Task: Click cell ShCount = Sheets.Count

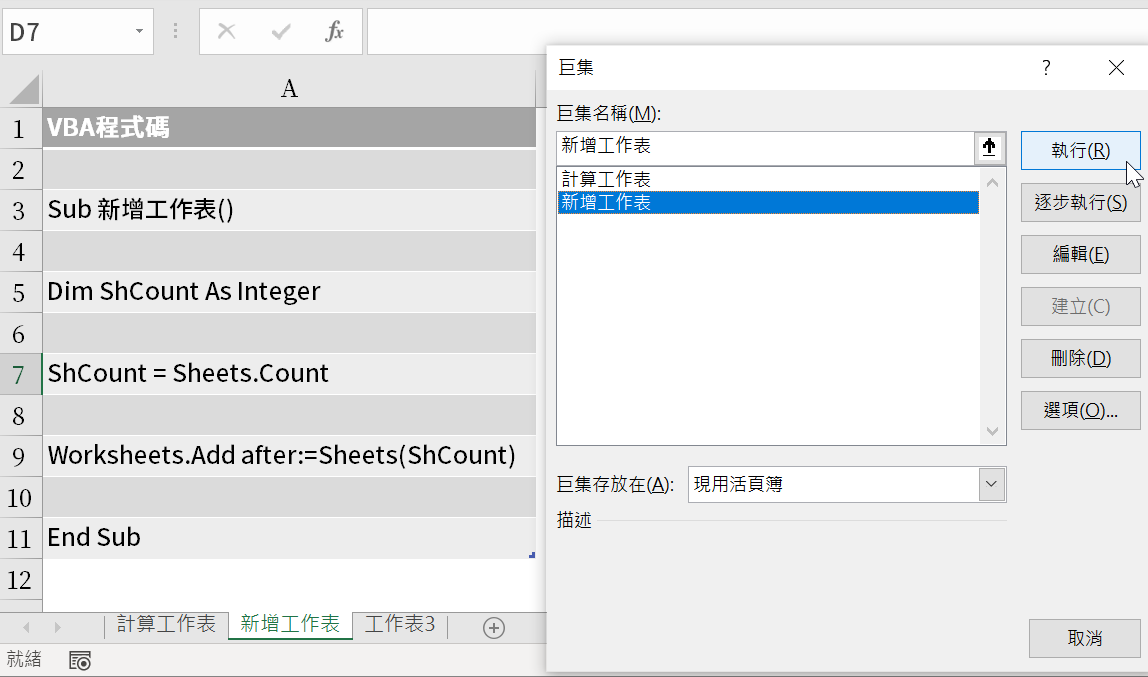Action: pos(289,375)
